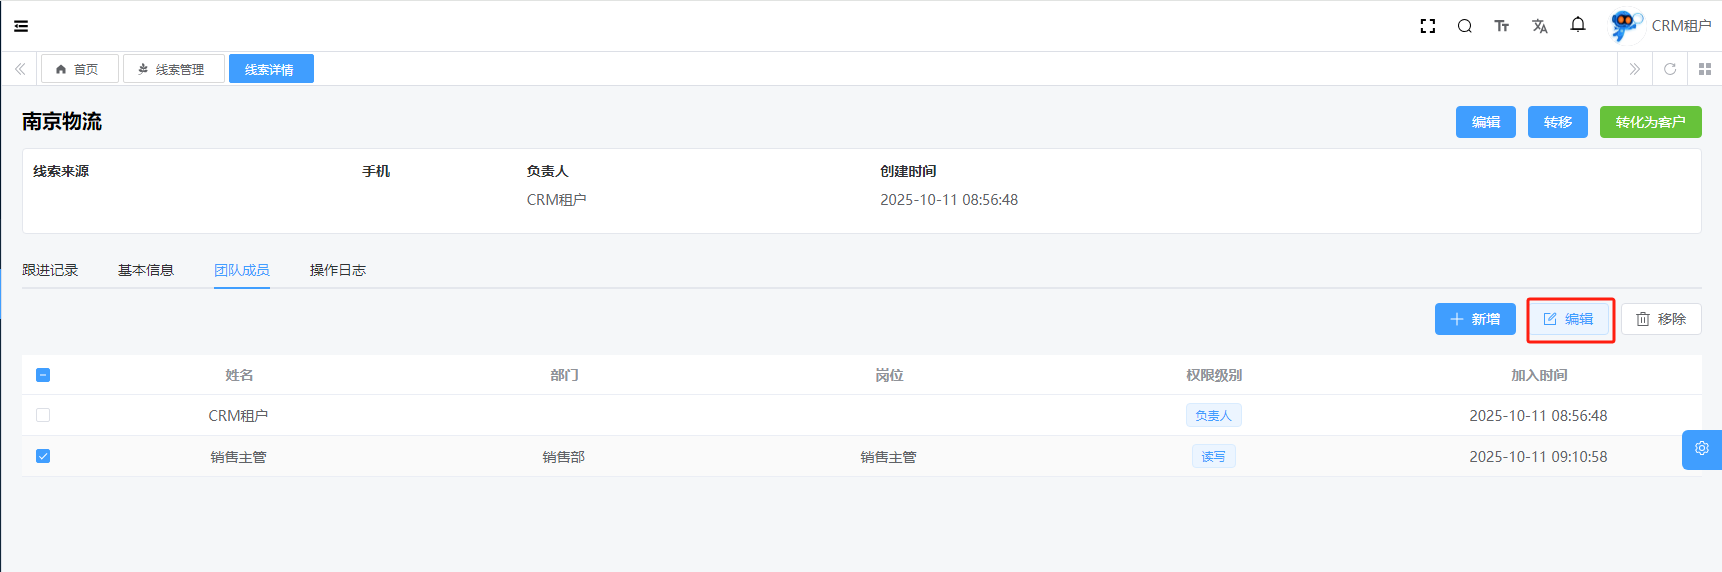Refresh the current tab page
The image size is (1722, 572).
click(x=1670, y=69)
